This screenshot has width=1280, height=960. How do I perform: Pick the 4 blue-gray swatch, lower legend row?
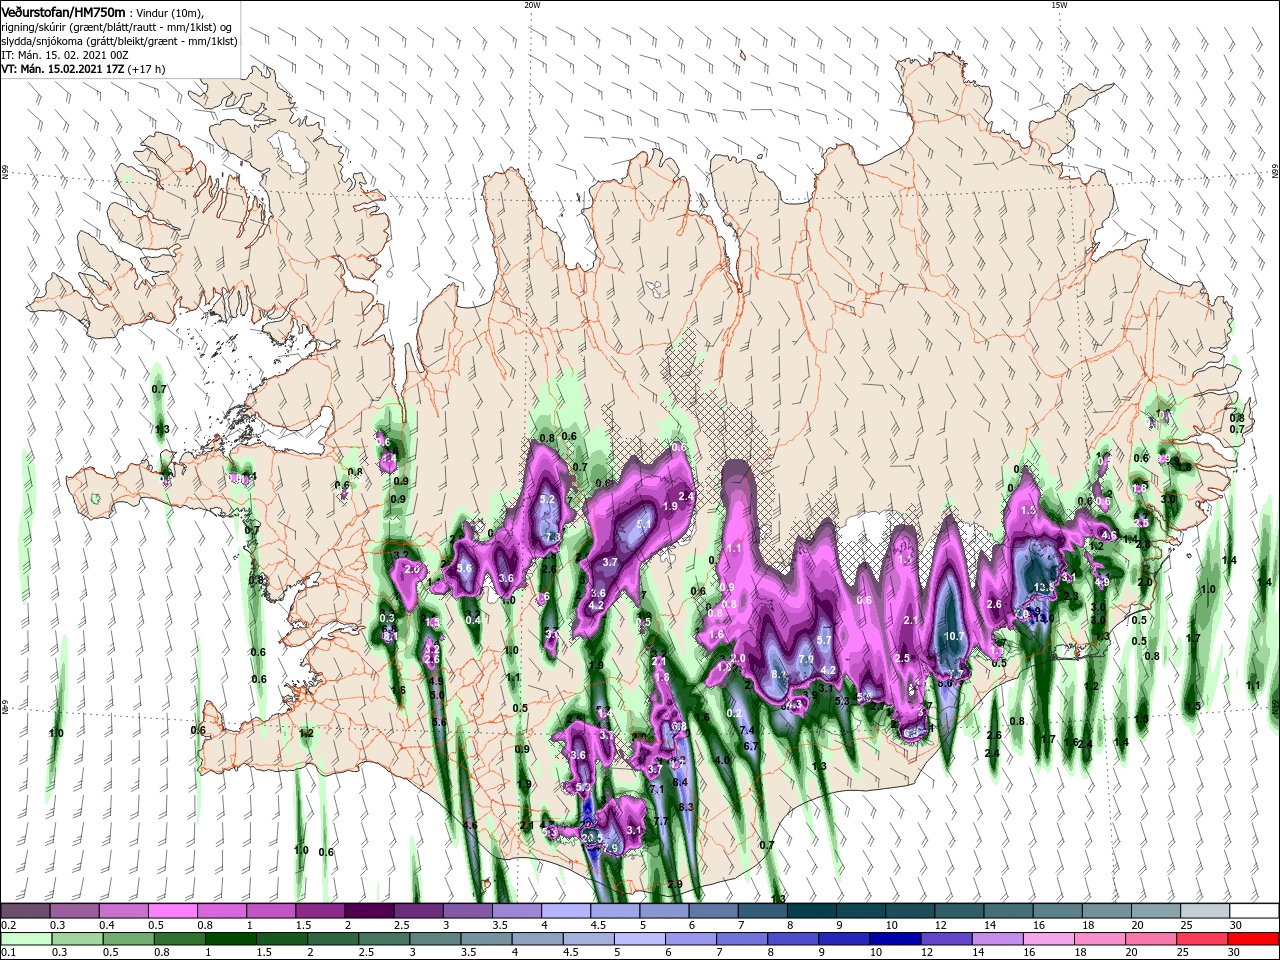(x=537, y=939)
